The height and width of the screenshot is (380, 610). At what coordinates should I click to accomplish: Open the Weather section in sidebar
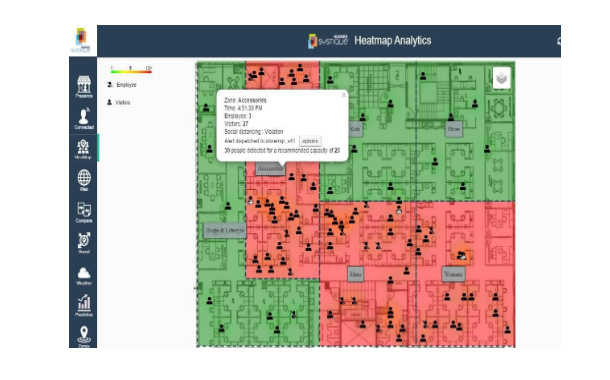pos(84,276)
